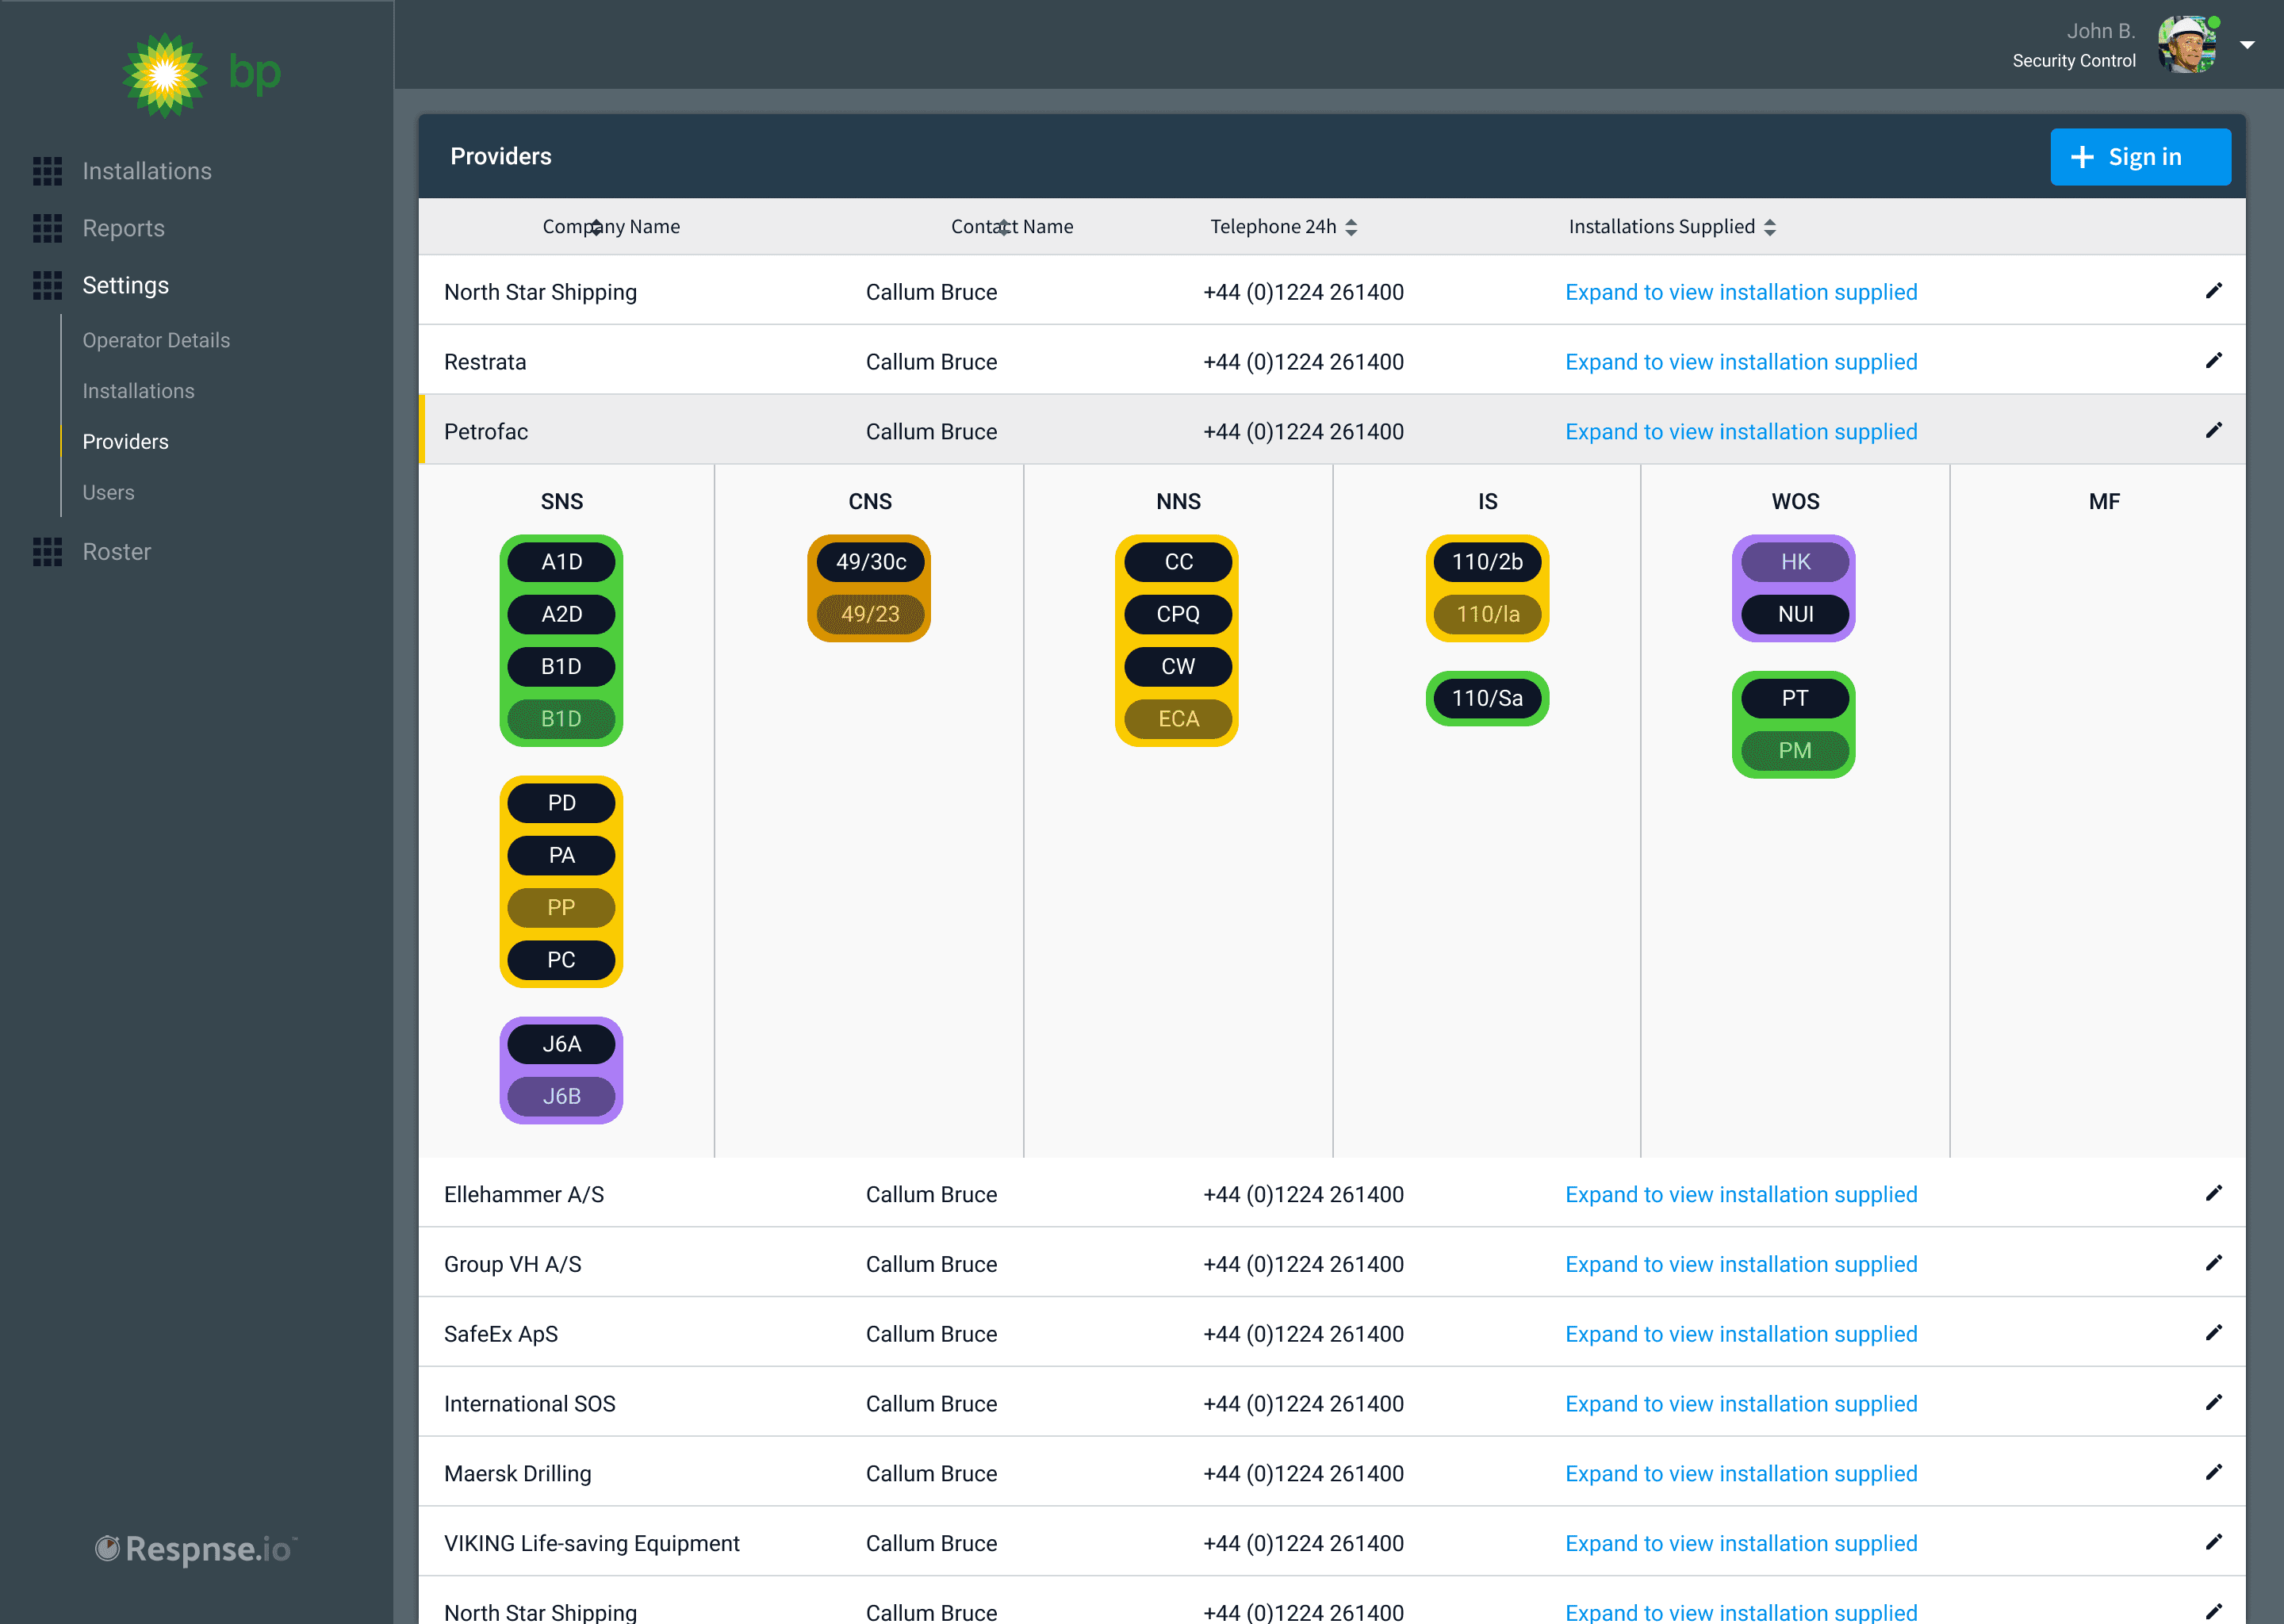Toggle the faded PP installation pill
Screen dimensions: 2284x1624
click(x=561, y=908)
